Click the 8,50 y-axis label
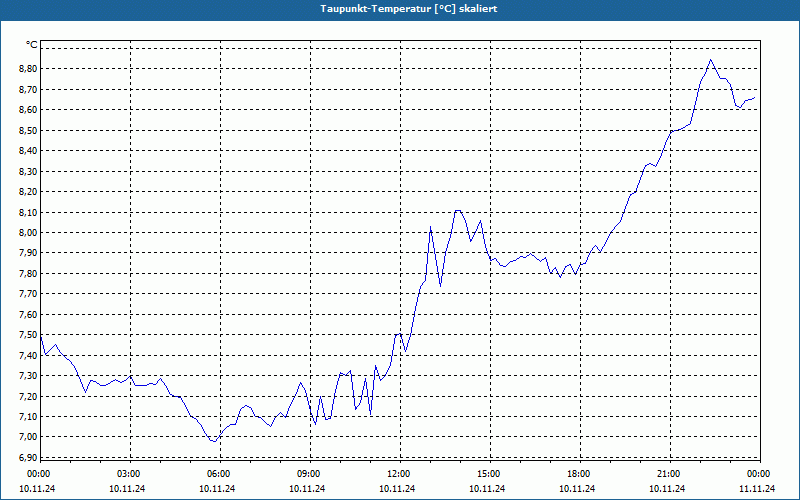This screenshot has width=800, height=500. click(28, 130)
